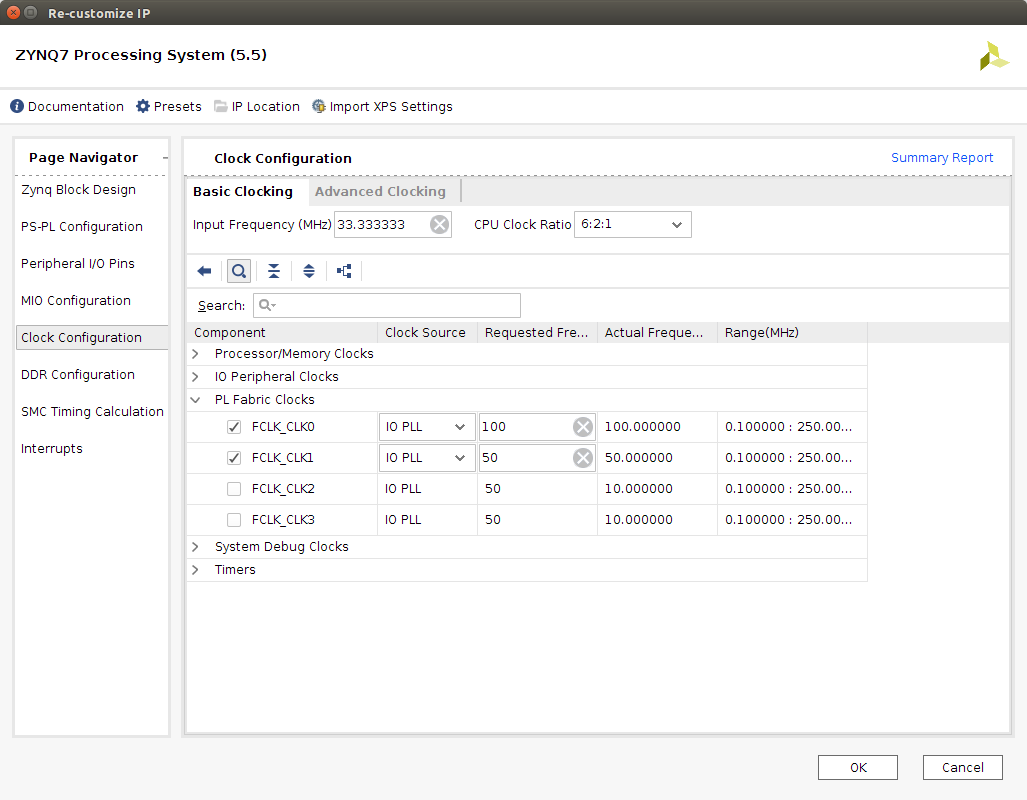This screenshot has width=1027, height=800.
Task: Open SMC Timing Calculation page
Action: coord(92,411)
